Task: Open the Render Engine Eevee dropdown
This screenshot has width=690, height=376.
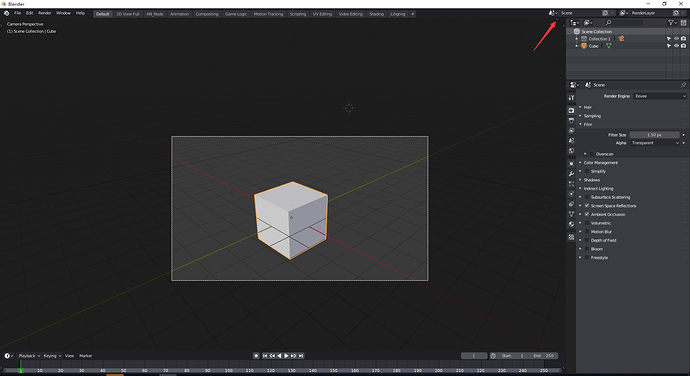Action: coord(659,96)
